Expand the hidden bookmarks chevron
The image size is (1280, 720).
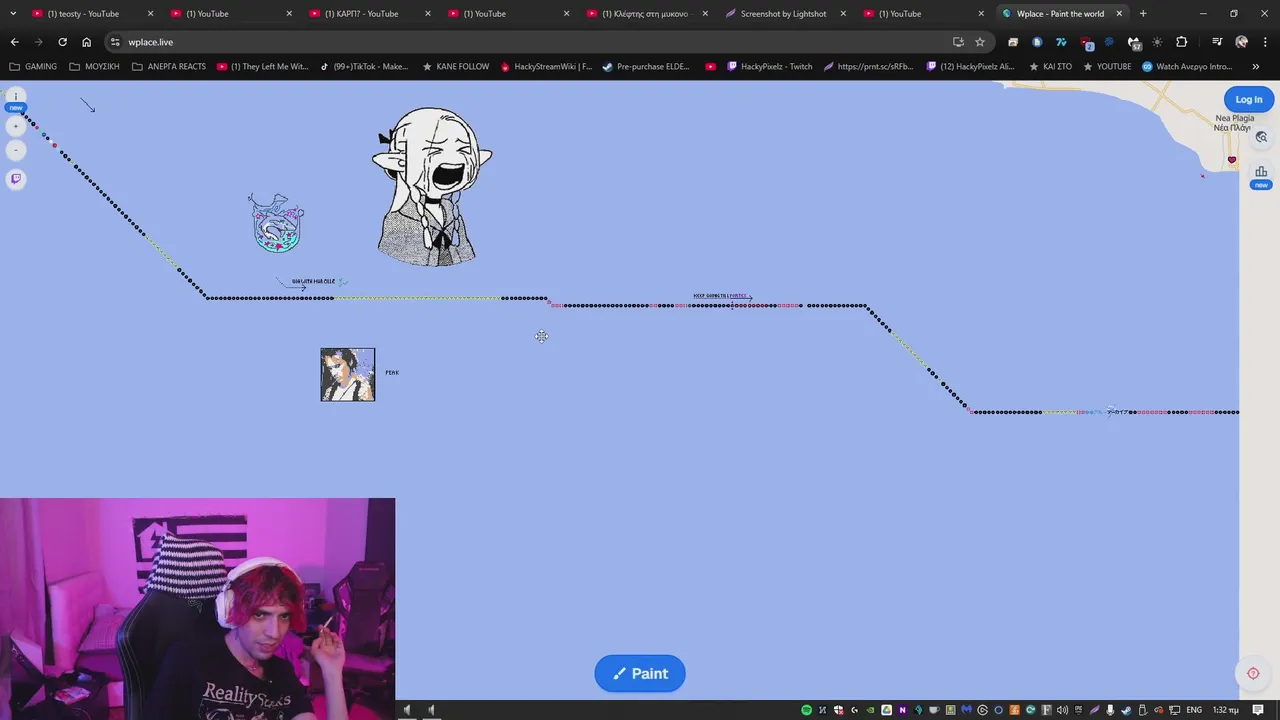click(x=1256, y=66)
